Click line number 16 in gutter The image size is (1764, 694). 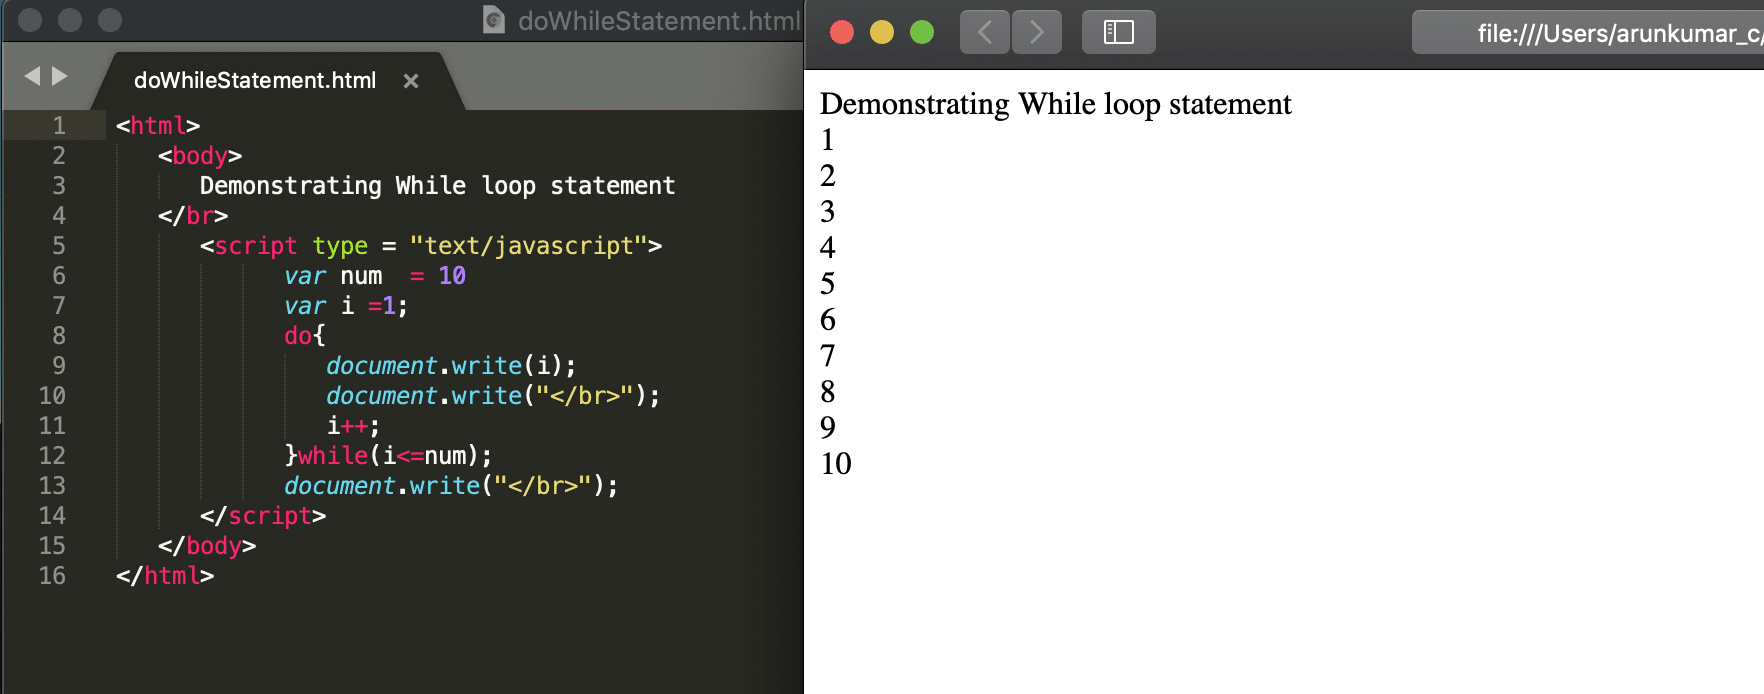(52, 576)
